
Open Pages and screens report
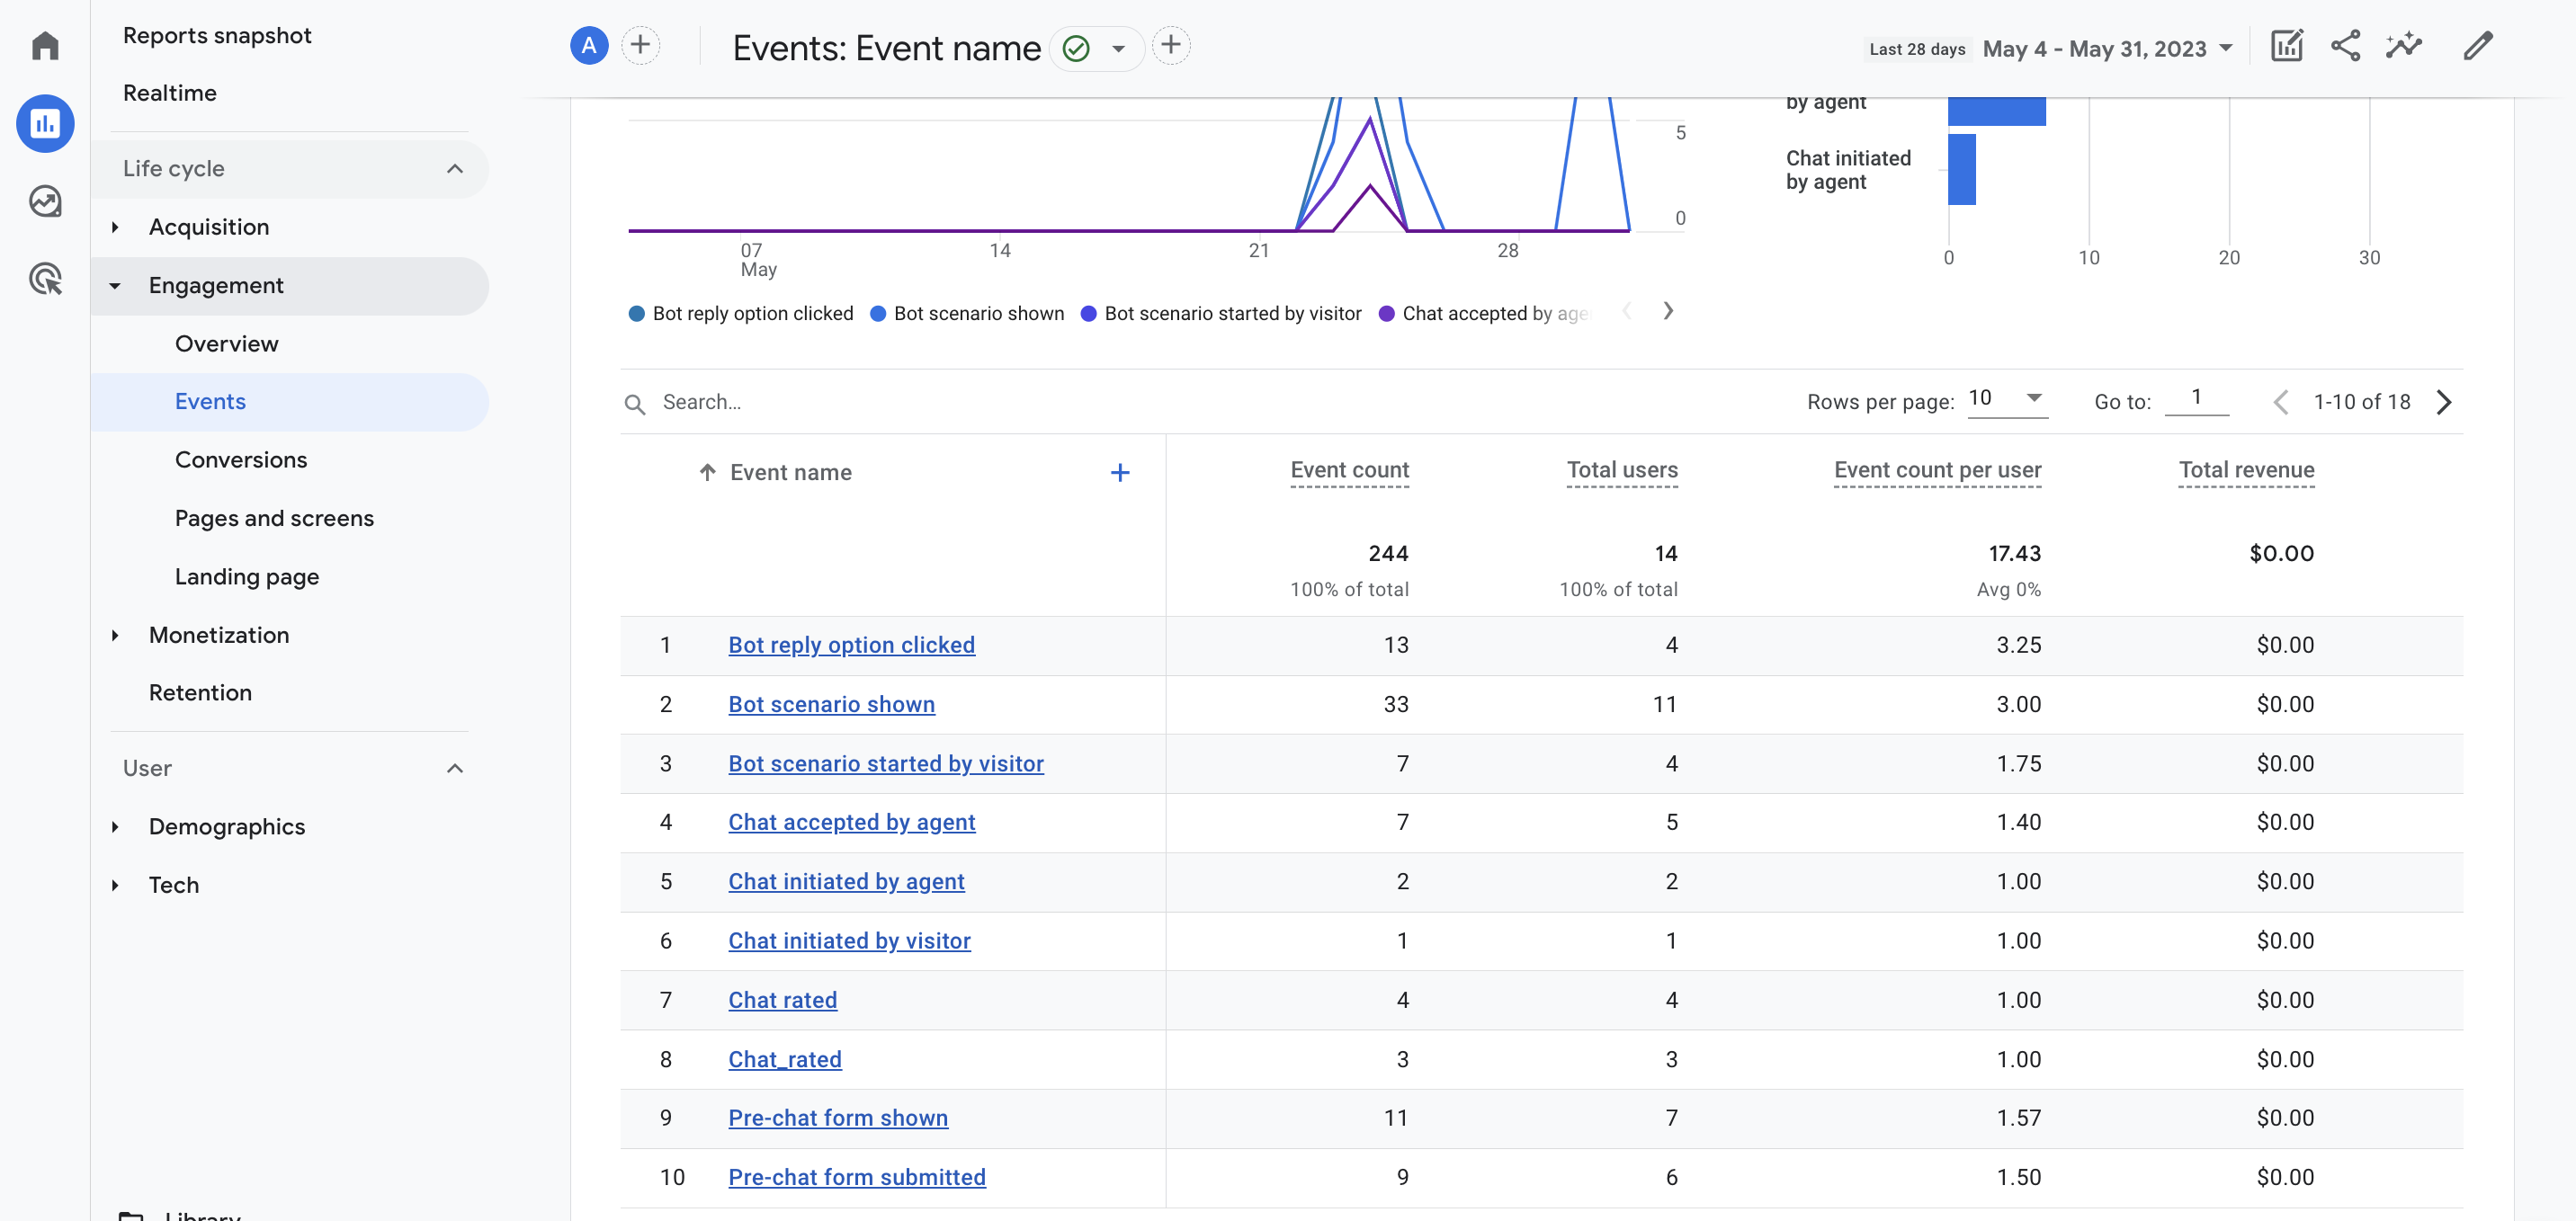(x=274, y=518)
